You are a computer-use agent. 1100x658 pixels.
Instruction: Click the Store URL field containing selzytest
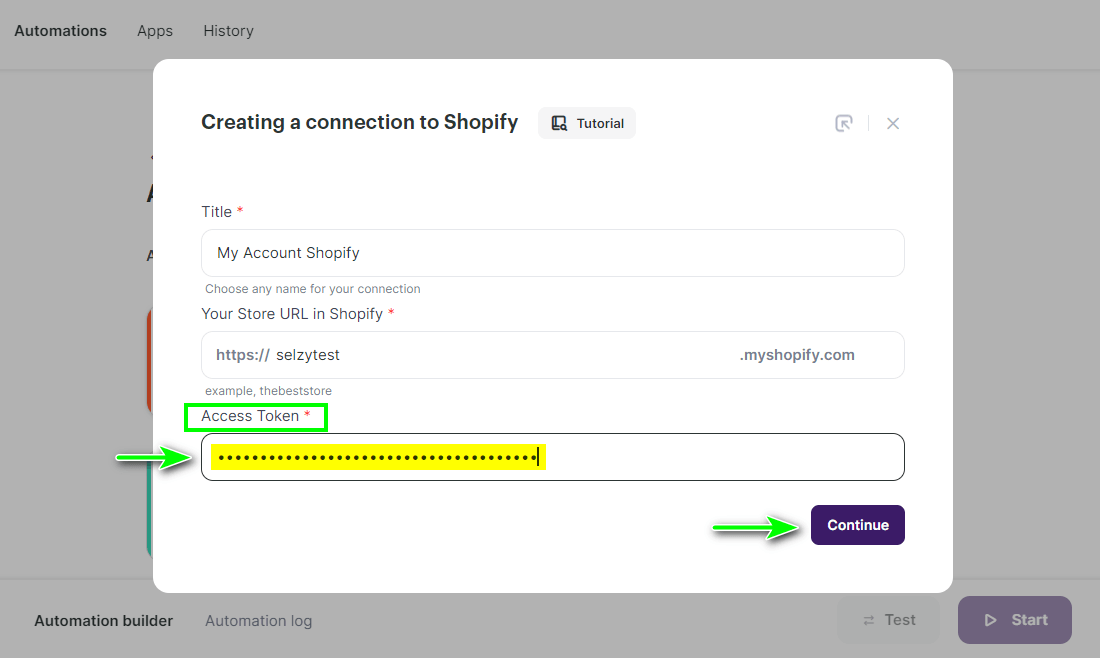click(x=553, y=355)
